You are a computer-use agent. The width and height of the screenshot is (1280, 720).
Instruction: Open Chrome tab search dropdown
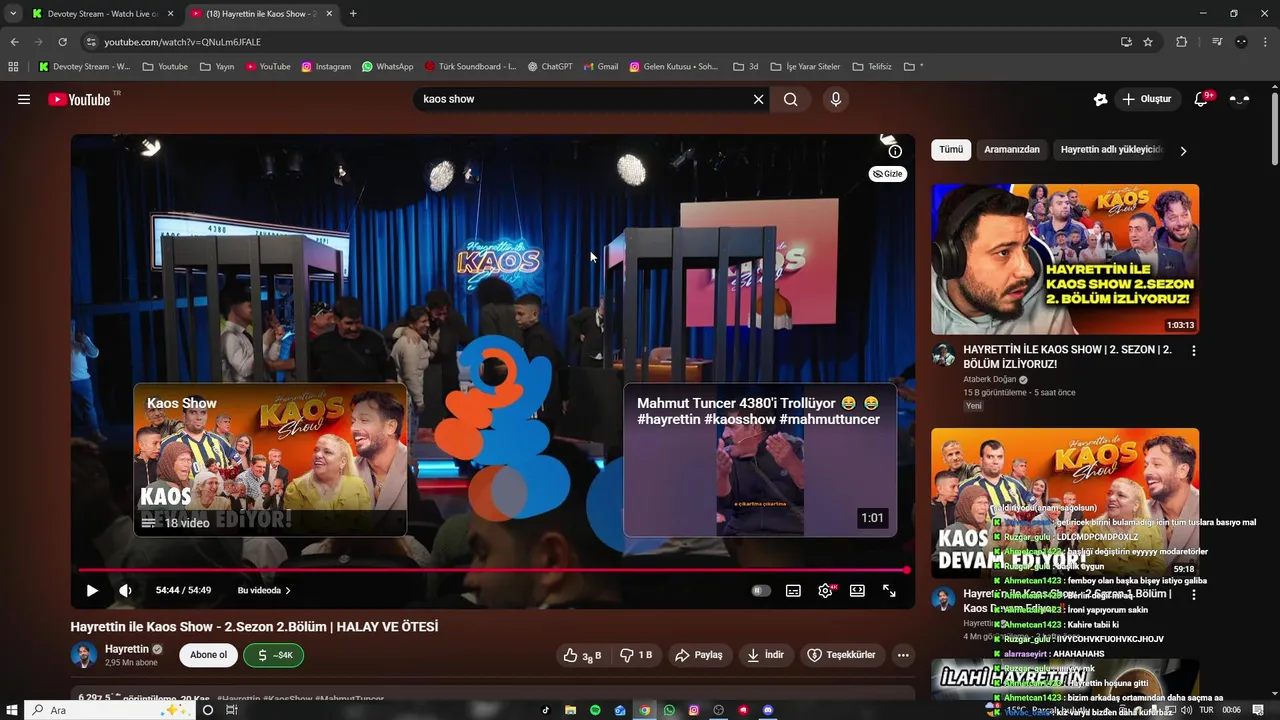(13, 14)
